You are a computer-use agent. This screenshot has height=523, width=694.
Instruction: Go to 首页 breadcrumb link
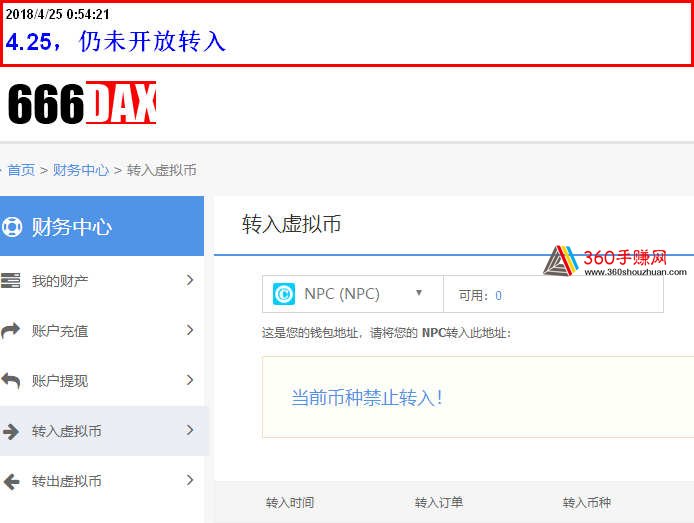point(21,170)
